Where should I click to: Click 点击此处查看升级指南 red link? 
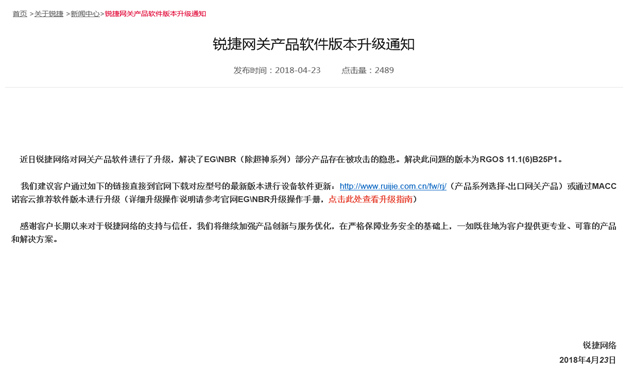pos(370,199)
